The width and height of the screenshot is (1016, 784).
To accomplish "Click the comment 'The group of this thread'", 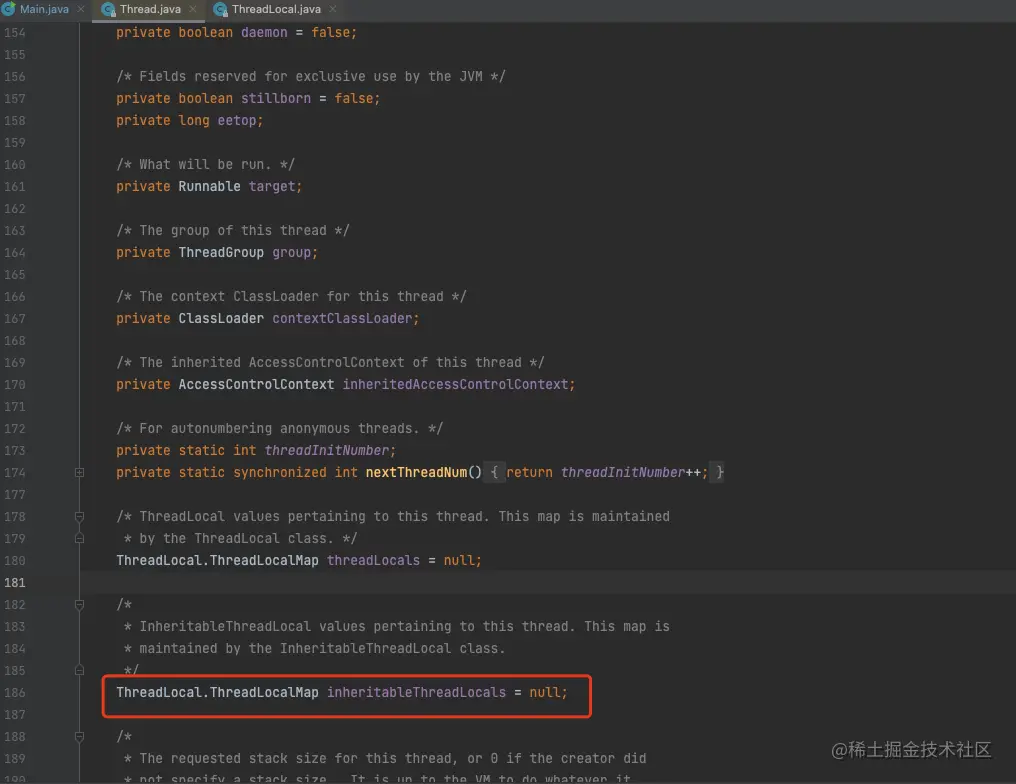I will pyautogui.click(x=233, y=231).
